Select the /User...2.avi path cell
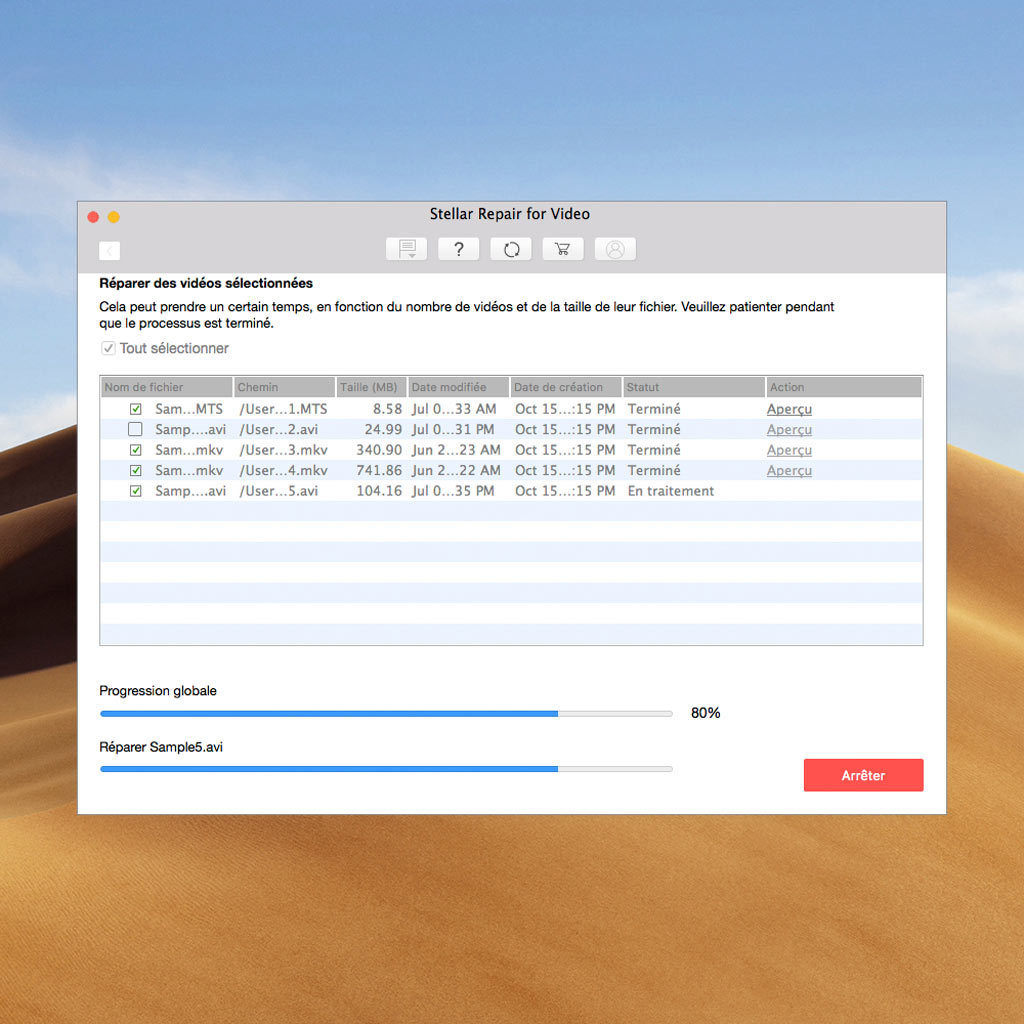Viewport: 1024px width, 1024px height. 279,429
